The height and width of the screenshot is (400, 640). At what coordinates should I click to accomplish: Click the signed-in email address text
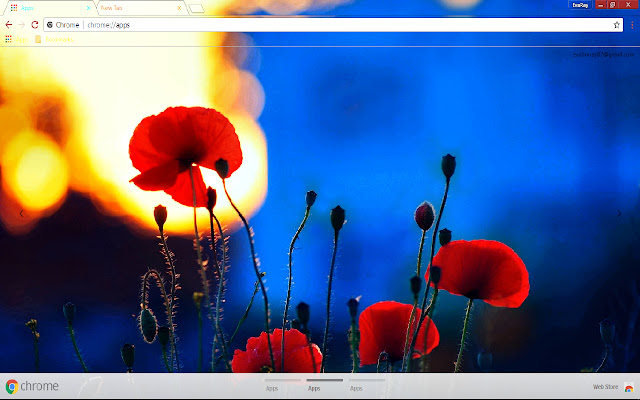(x=603, y=54)
